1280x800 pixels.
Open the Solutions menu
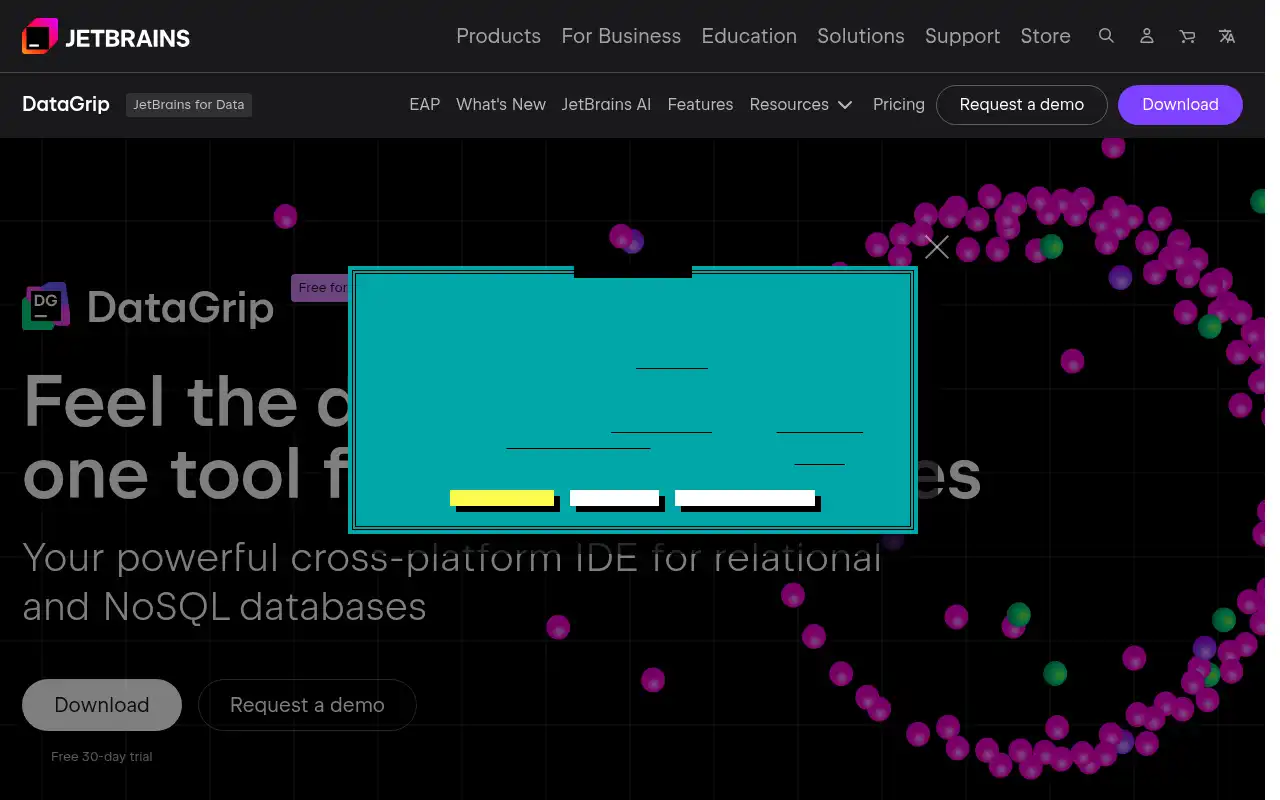point(861,36)
